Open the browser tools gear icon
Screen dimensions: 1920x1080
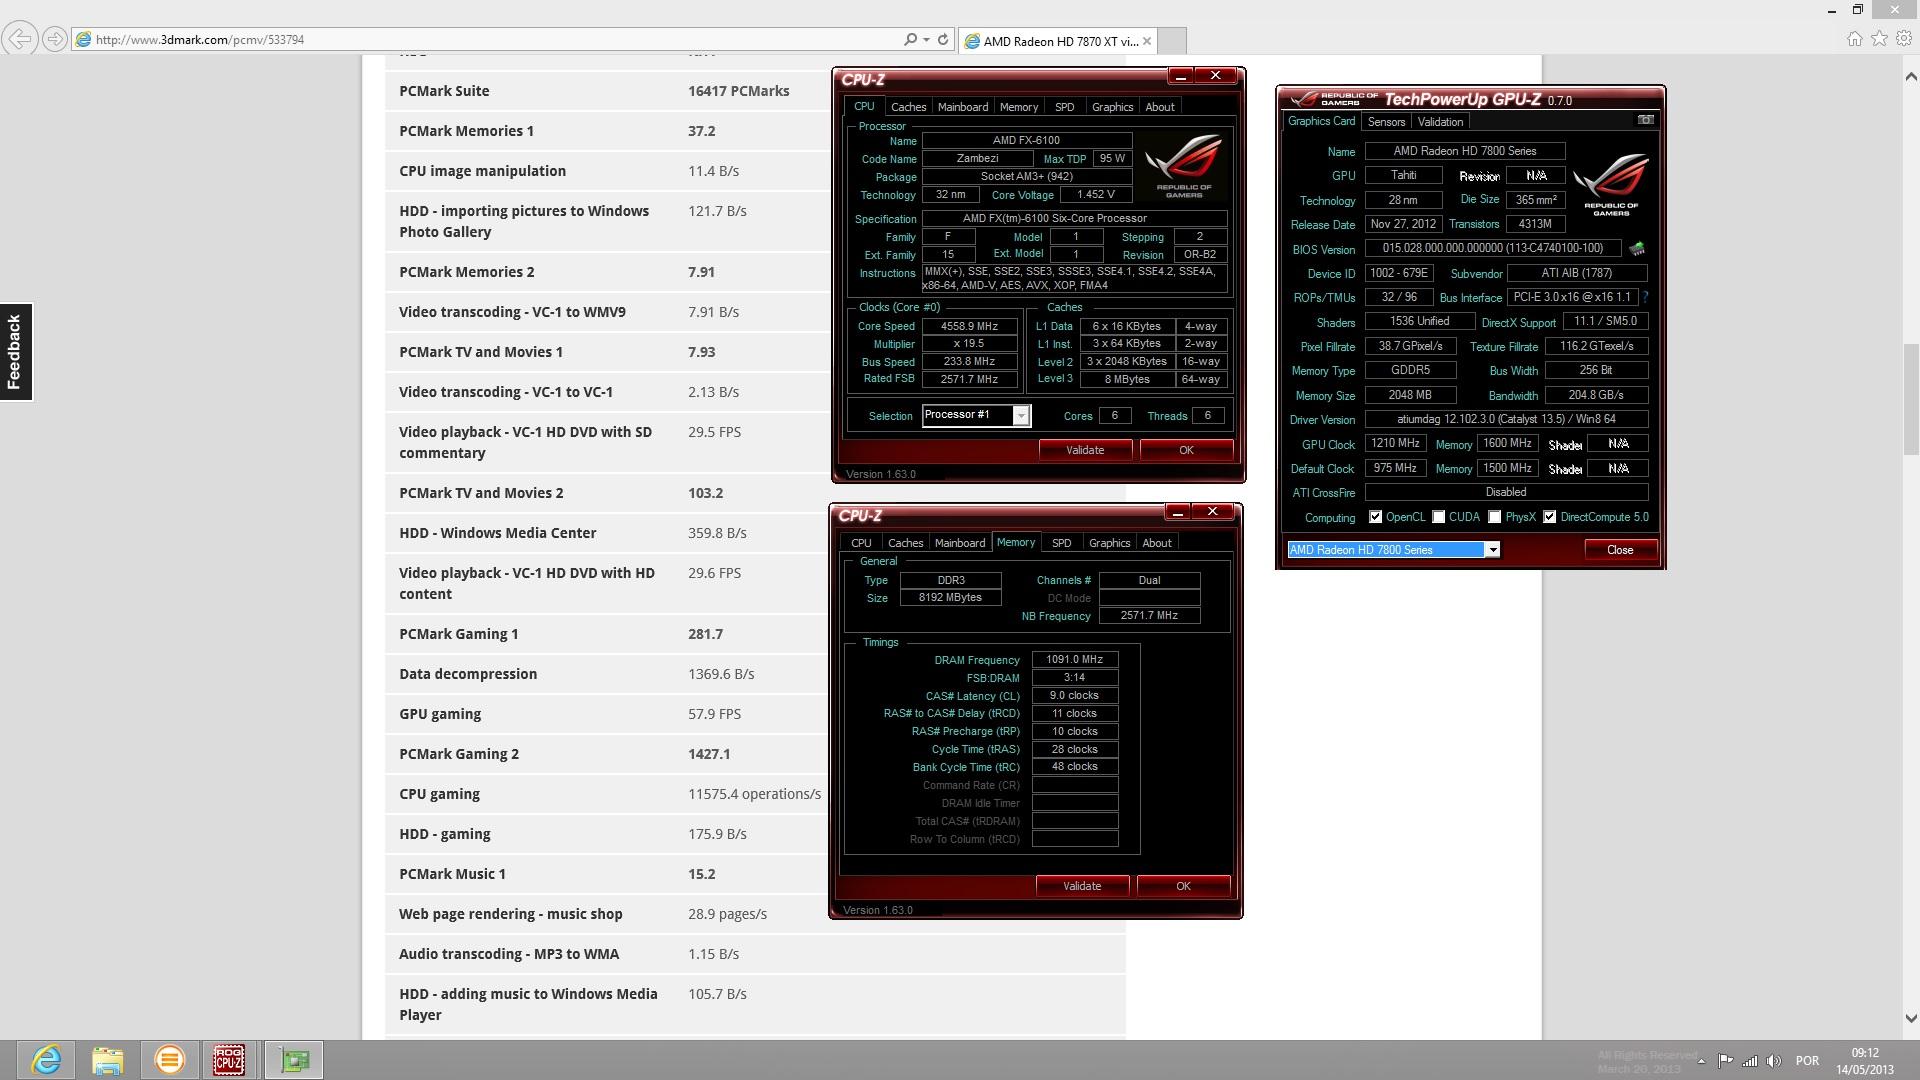1904,39
